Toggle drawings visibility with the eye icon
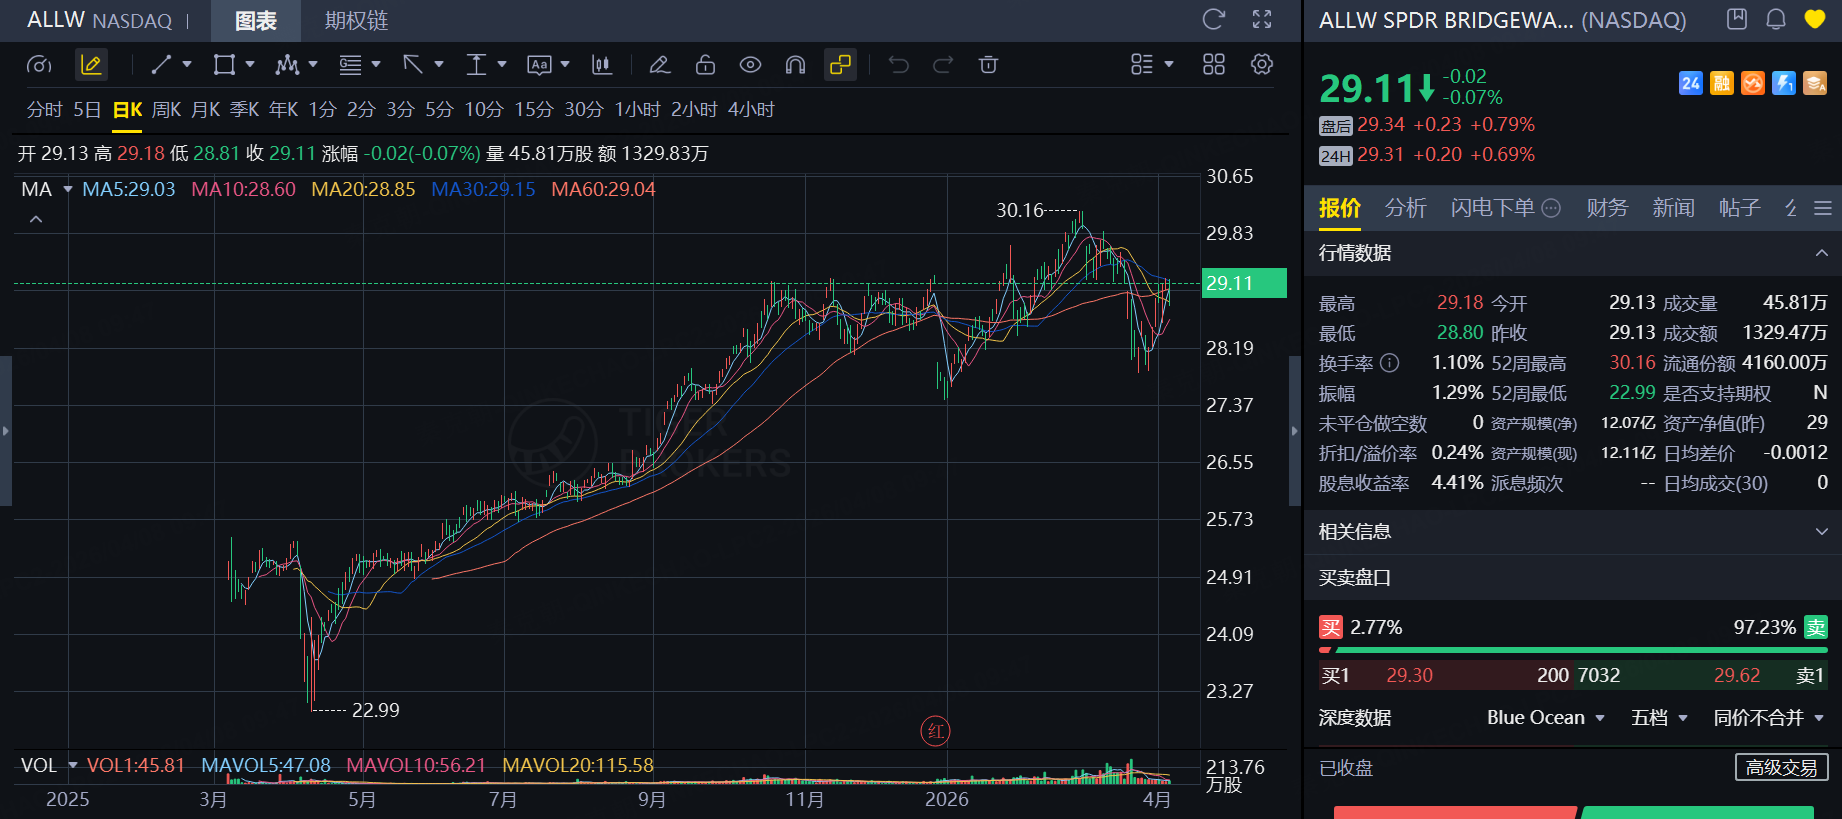Viewport: 1842px width, 819px height. (x=750, y=65)
